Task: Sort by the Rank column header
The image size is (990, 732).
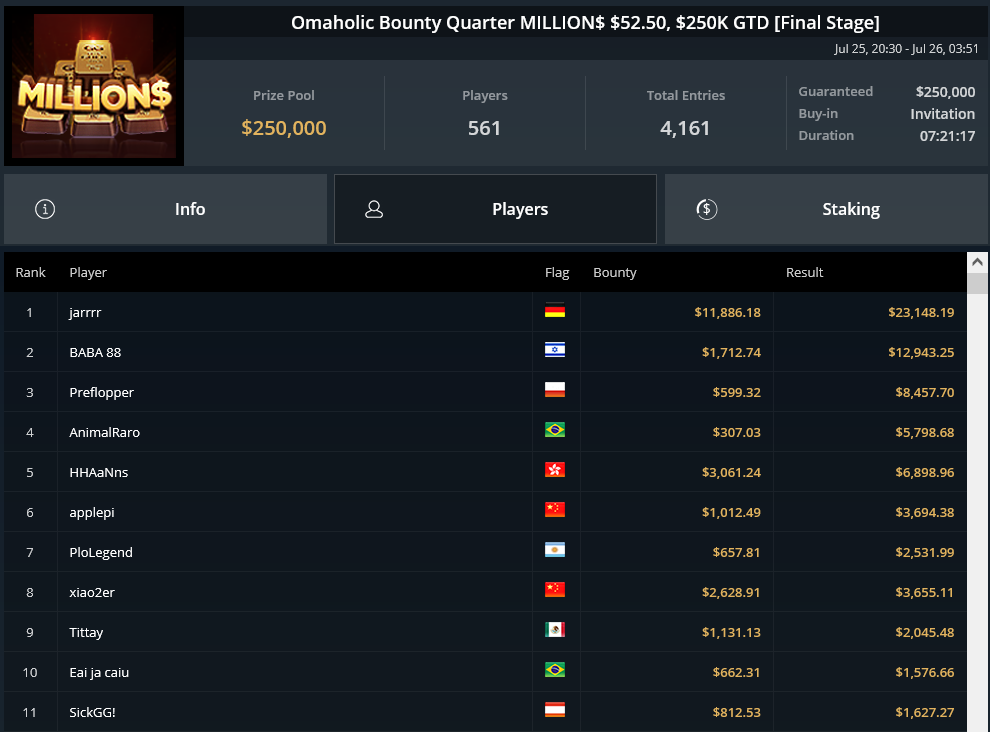Action: pyautogui.click(x=30, y=272)
